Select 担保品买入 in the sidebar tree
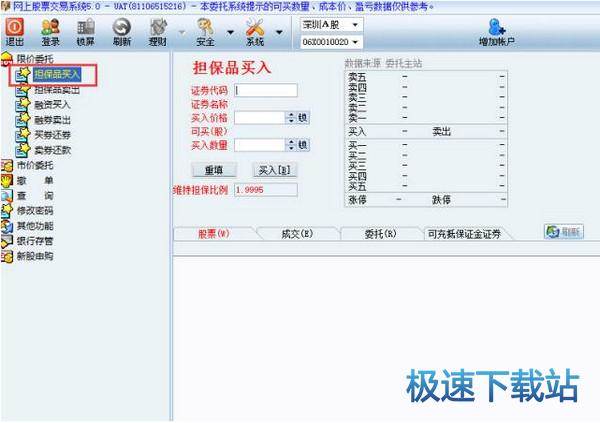 tap(57, 73)
